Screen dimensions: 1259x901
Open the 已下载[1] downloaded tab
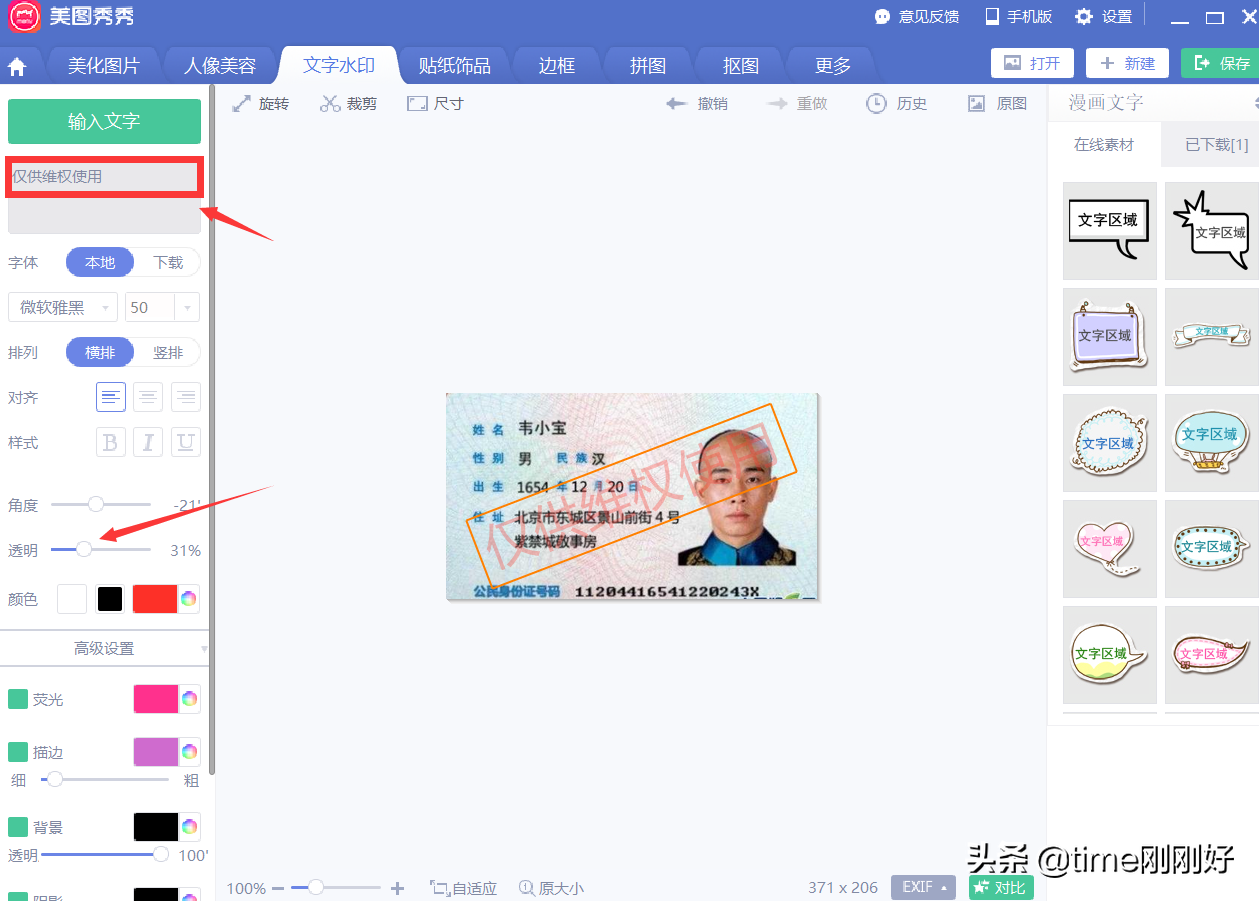coord(1211,145)
